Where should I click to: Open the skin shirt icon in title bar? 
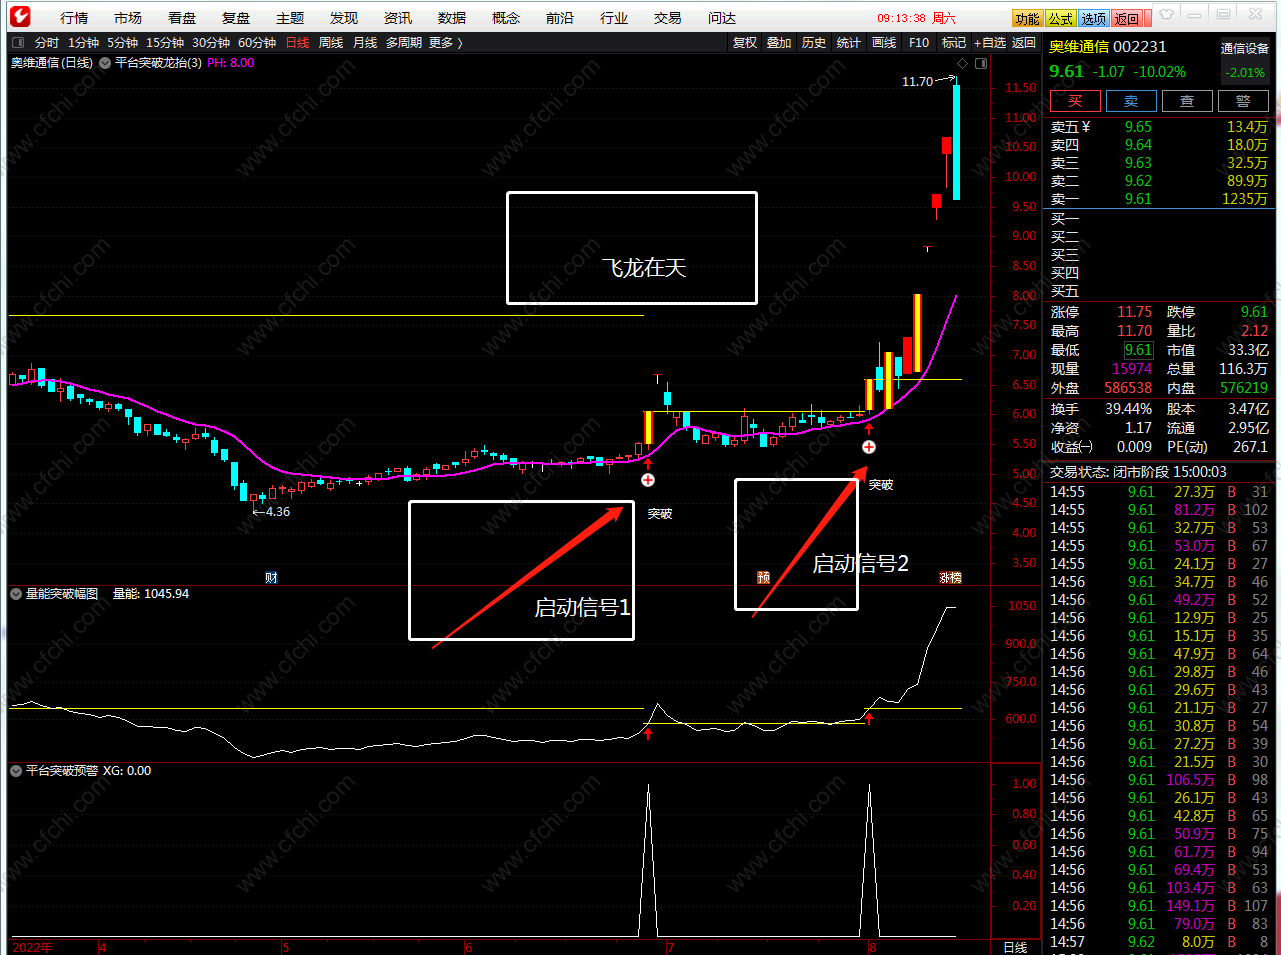click(x=1166, y=16)
